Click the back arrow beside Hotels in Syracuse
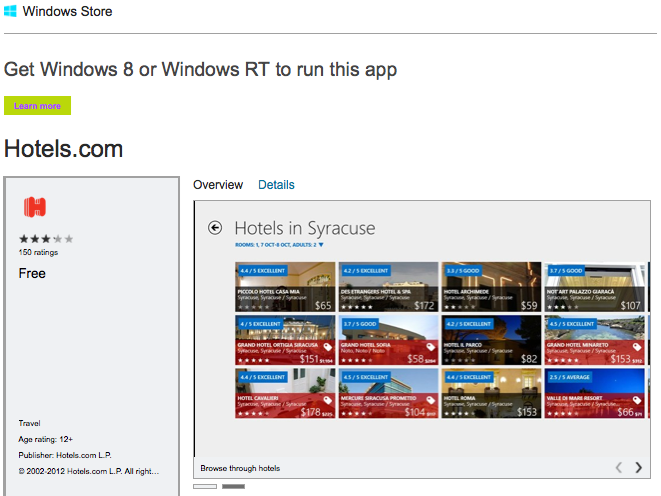Viewport: 661px width, 496px height. coord(215,228)
